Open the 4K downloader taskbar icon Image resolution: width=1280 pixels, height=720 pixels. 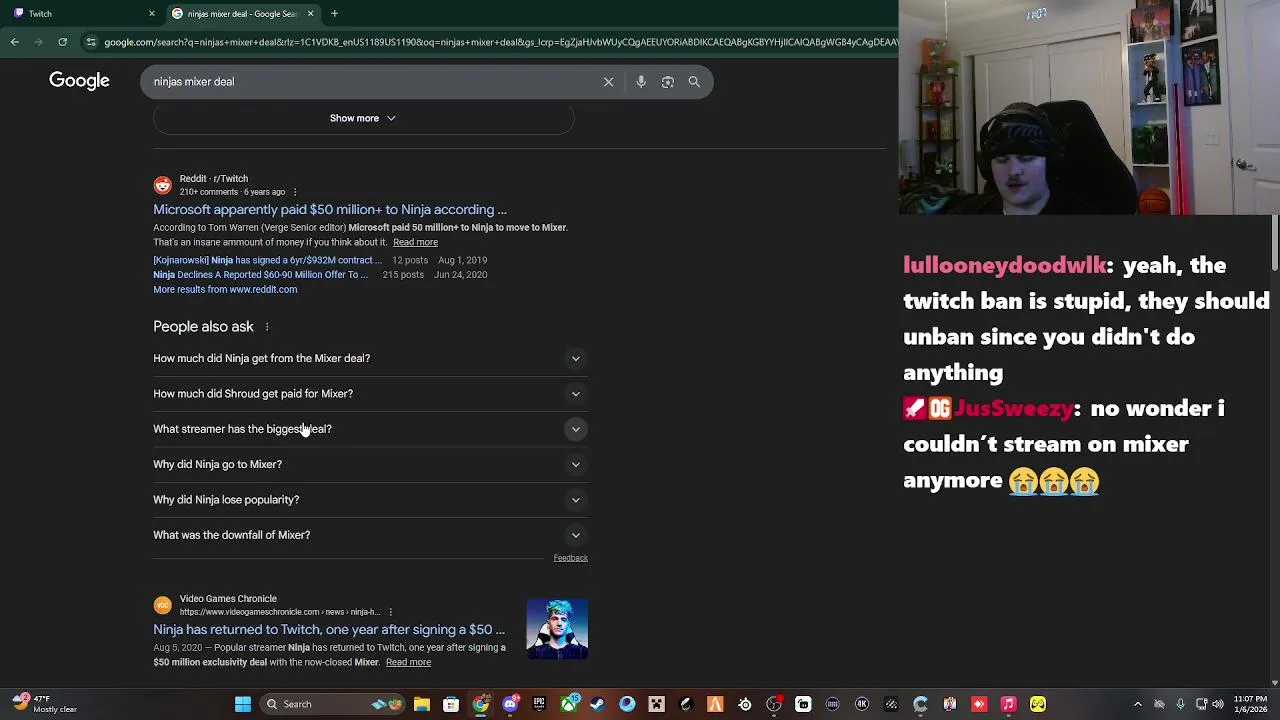[862, 704]
